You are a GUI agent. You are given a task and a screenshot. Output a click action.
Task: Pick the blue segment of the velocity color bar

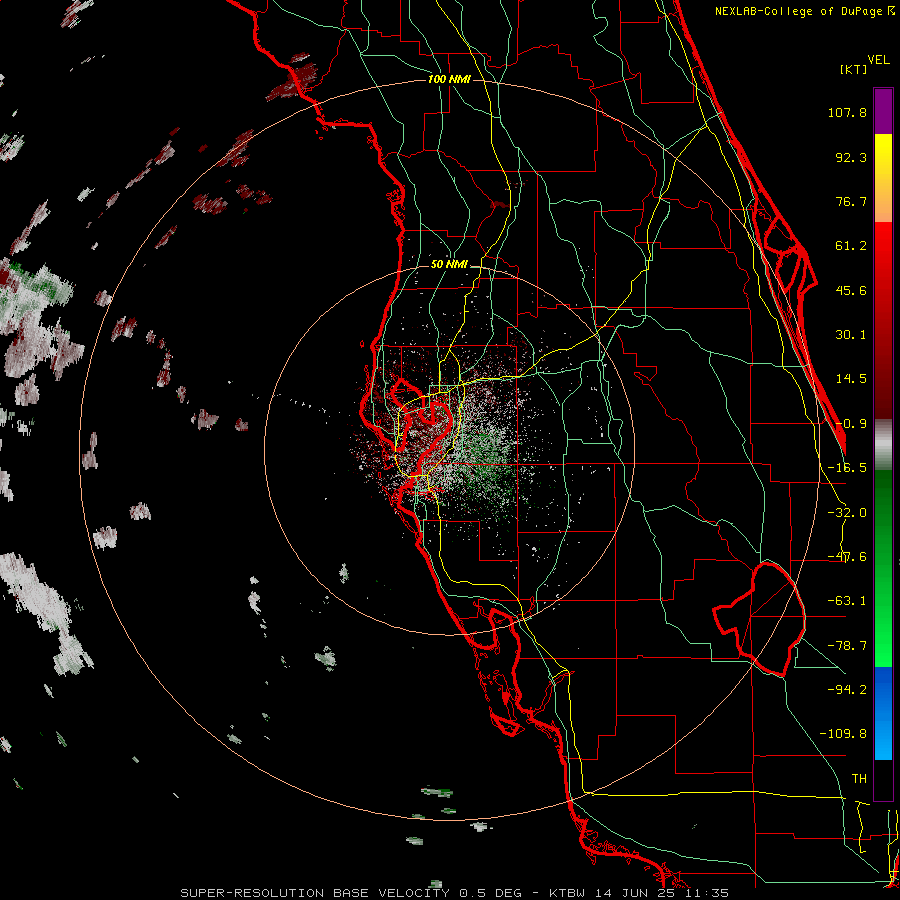[x=883, y=713]
